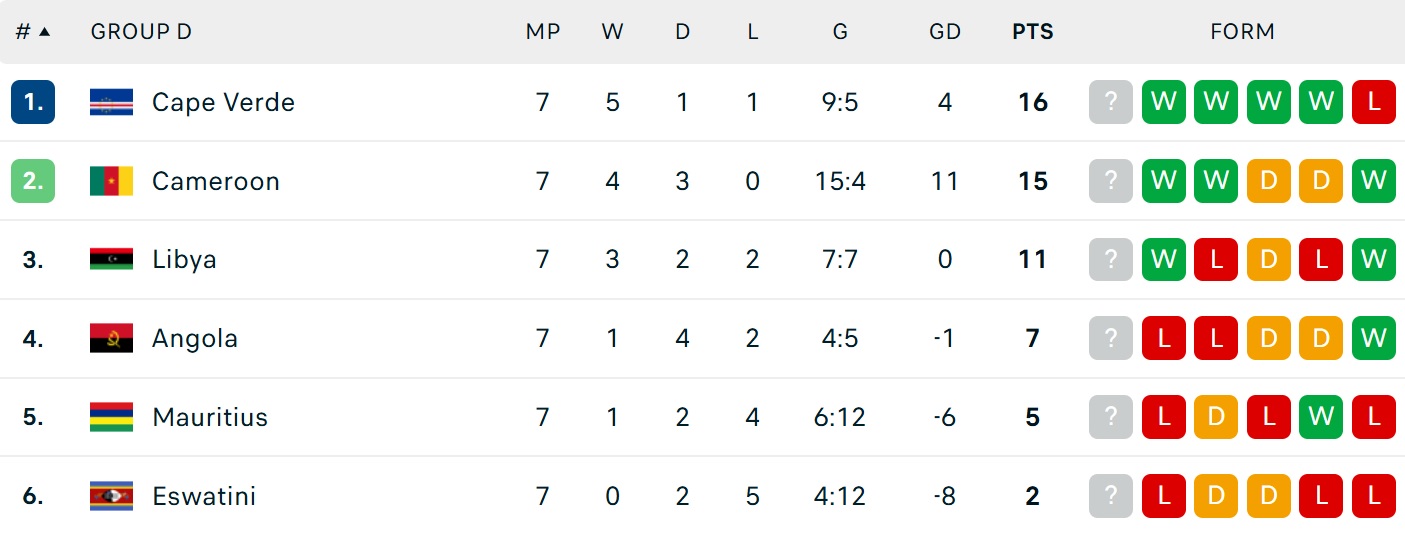Sort standings by GD column header
Screen dimensions: 1405x534
pos(945,32)
